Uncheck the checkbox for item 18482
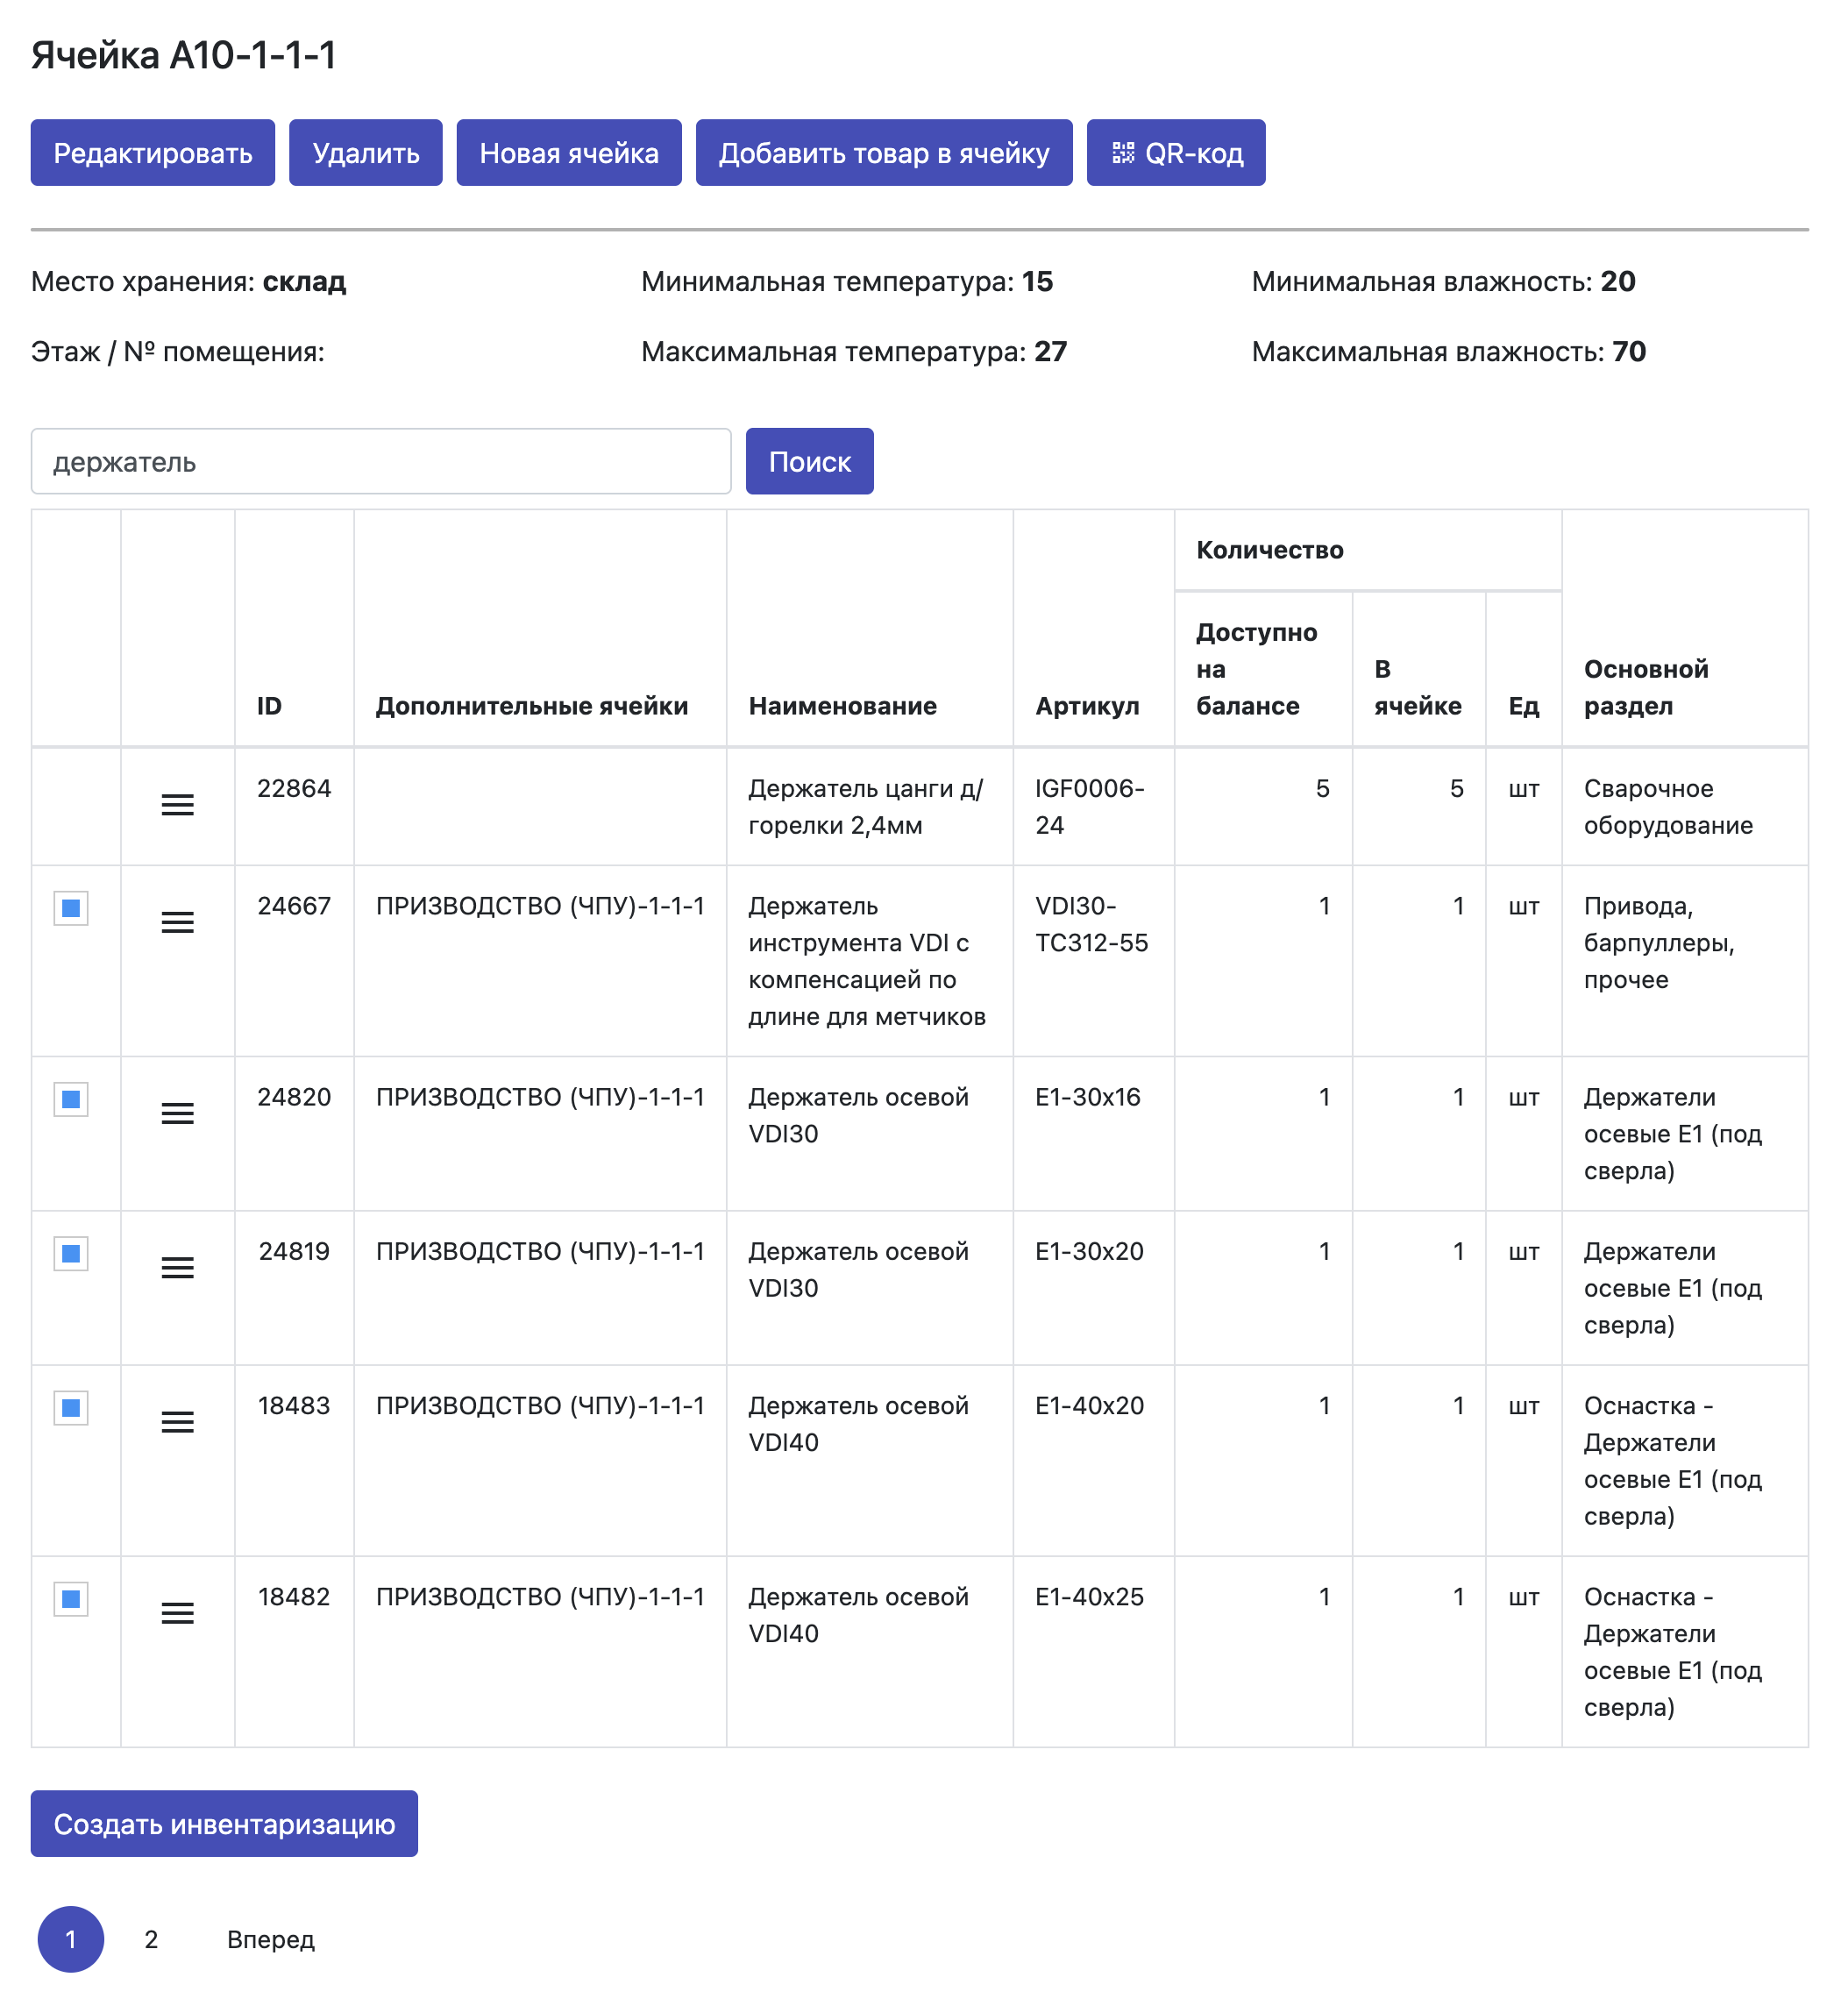Screen dimensions: 1848x2013 tap(71, 1599)
